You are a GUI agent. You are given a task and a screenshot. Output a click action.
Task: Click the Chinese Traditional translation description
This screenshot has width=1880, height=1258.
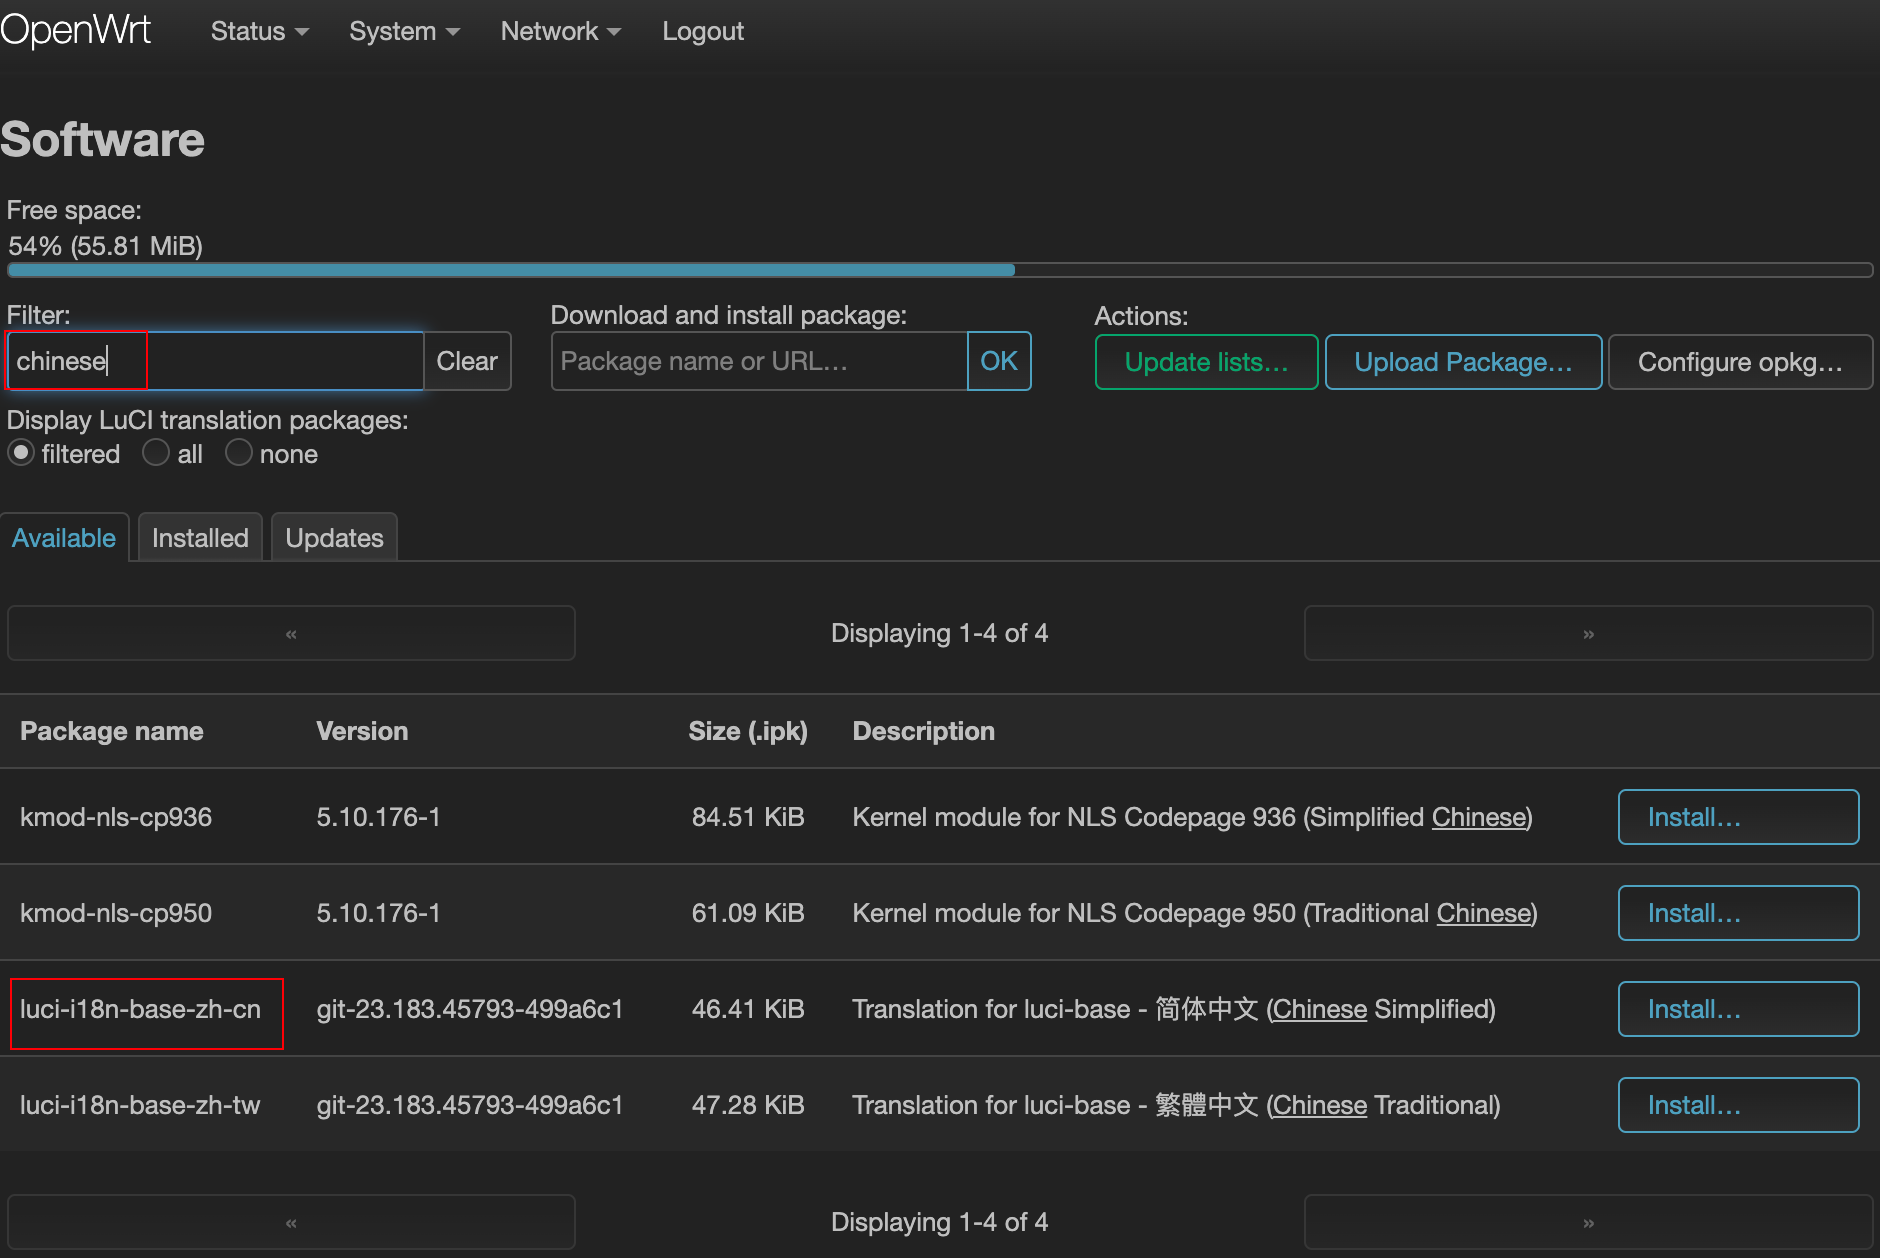pos(1176,1105)
